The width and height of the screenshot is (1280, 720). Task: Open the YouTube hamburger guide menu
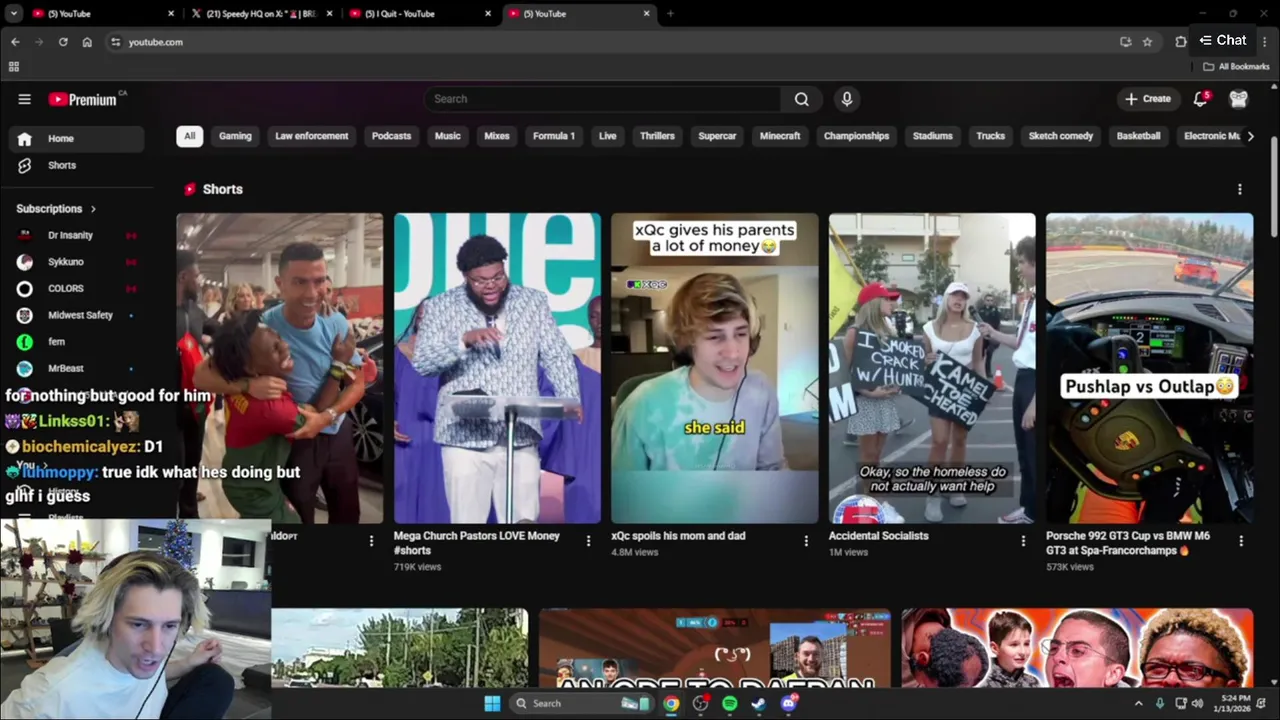click(x=24, y=99)
